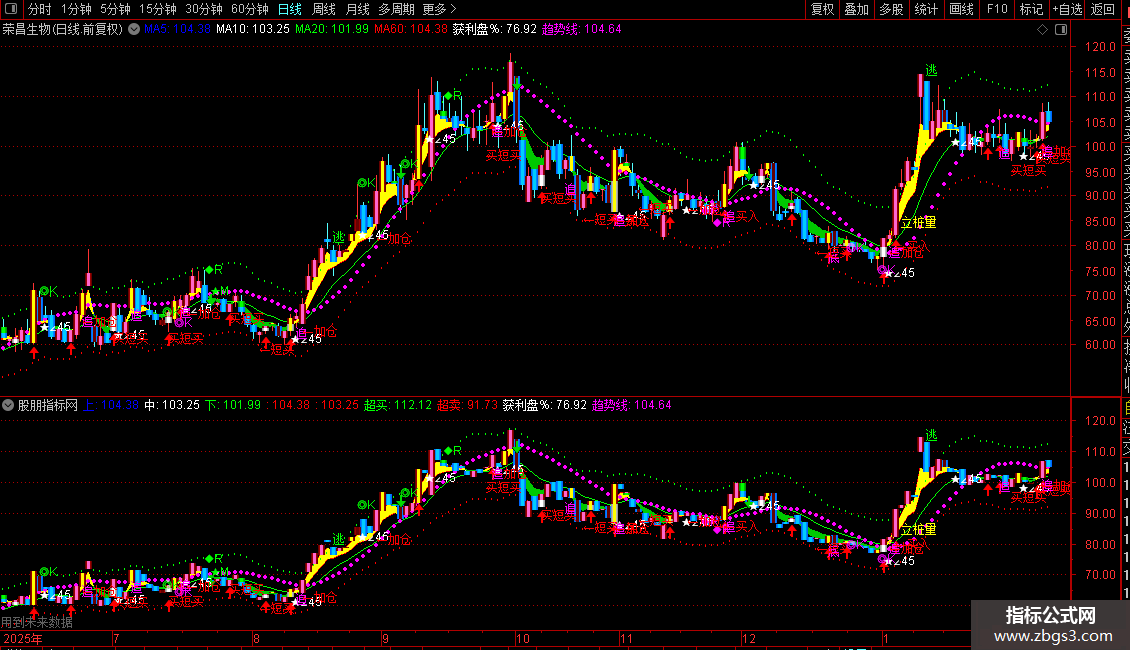1130x650 pixels.
Task: Click the 超卖: 91.73 value
Action: 467,405
